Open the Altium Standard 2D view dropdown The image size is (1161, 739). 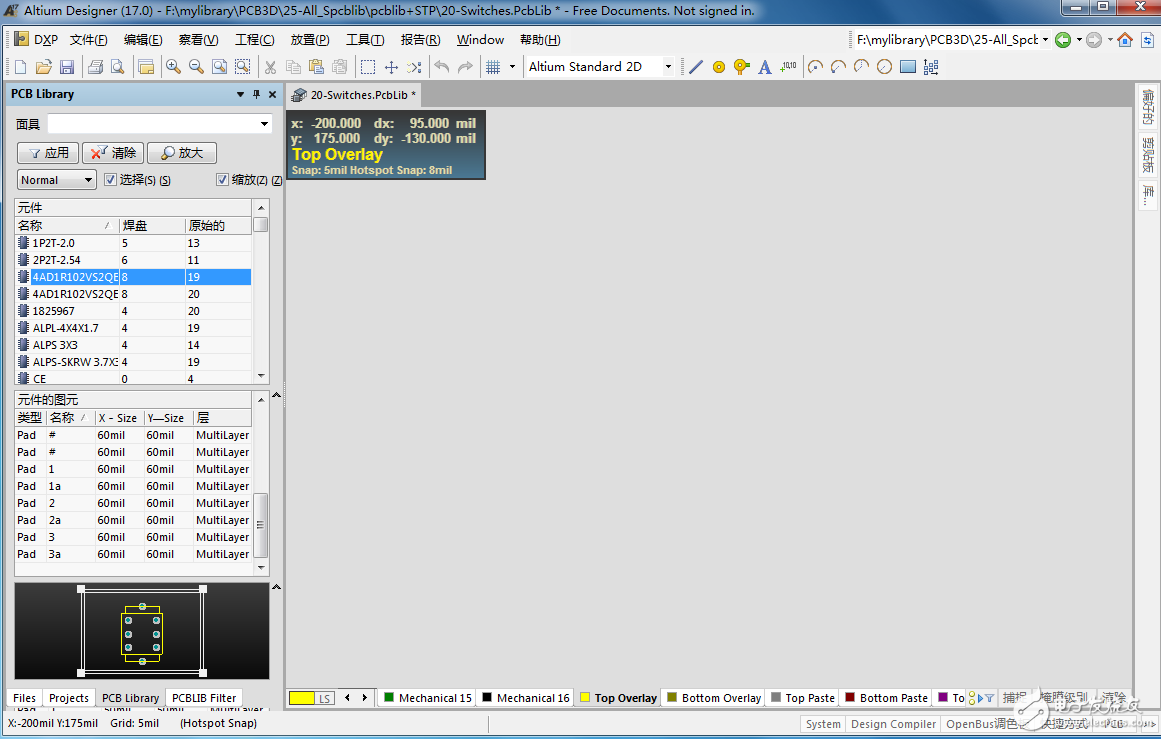667,67
